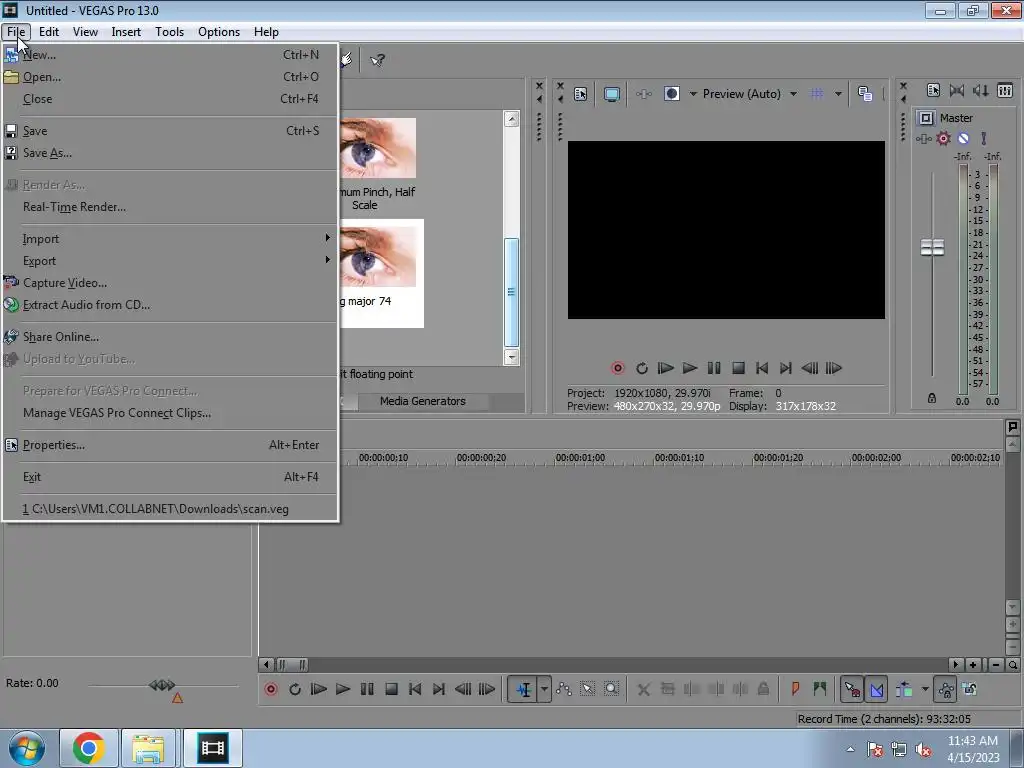Select the 'major 74' preset thumbnail
Image resolution: width=1024 pixels, height=768 pixels.
click(380, 273)
